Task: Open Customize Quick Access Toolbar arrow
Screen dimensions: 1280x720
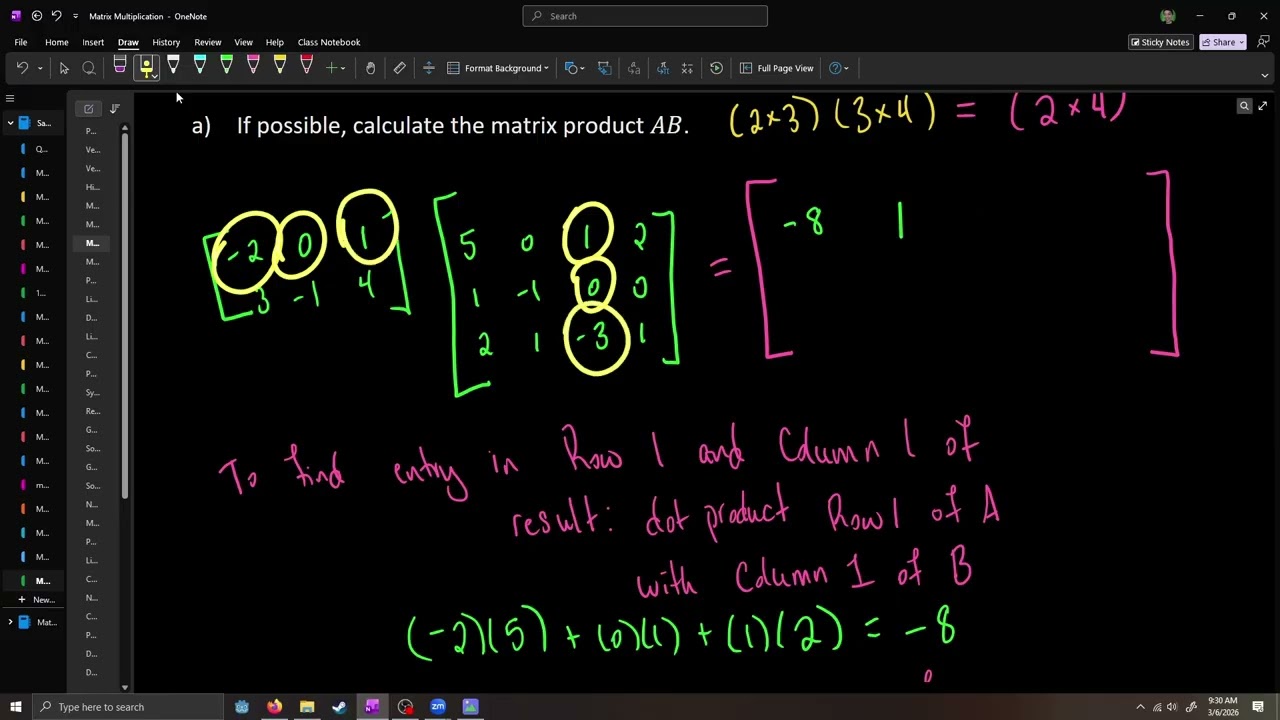Action: point(75,16)
